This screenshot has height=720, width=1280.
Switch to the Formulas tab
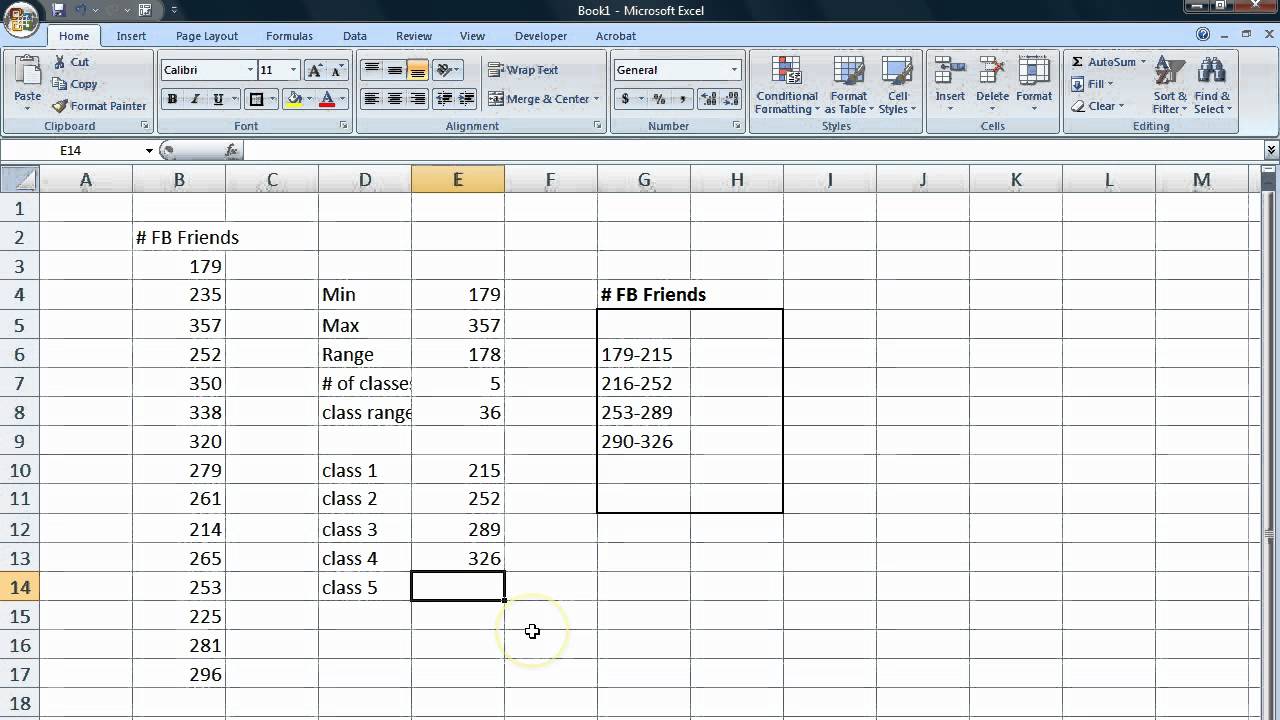[289, 36]
